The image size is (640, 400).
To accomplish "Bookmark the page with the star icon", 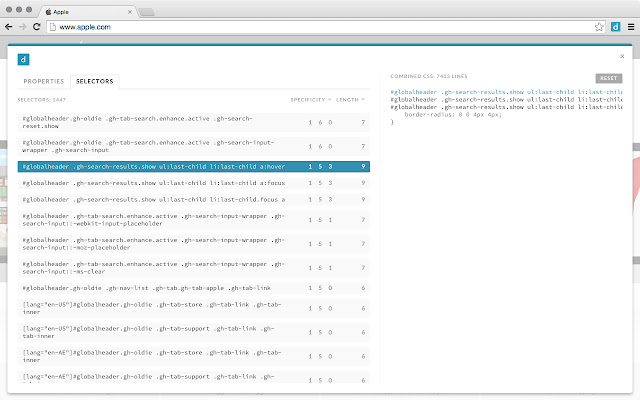I will 600,27.
